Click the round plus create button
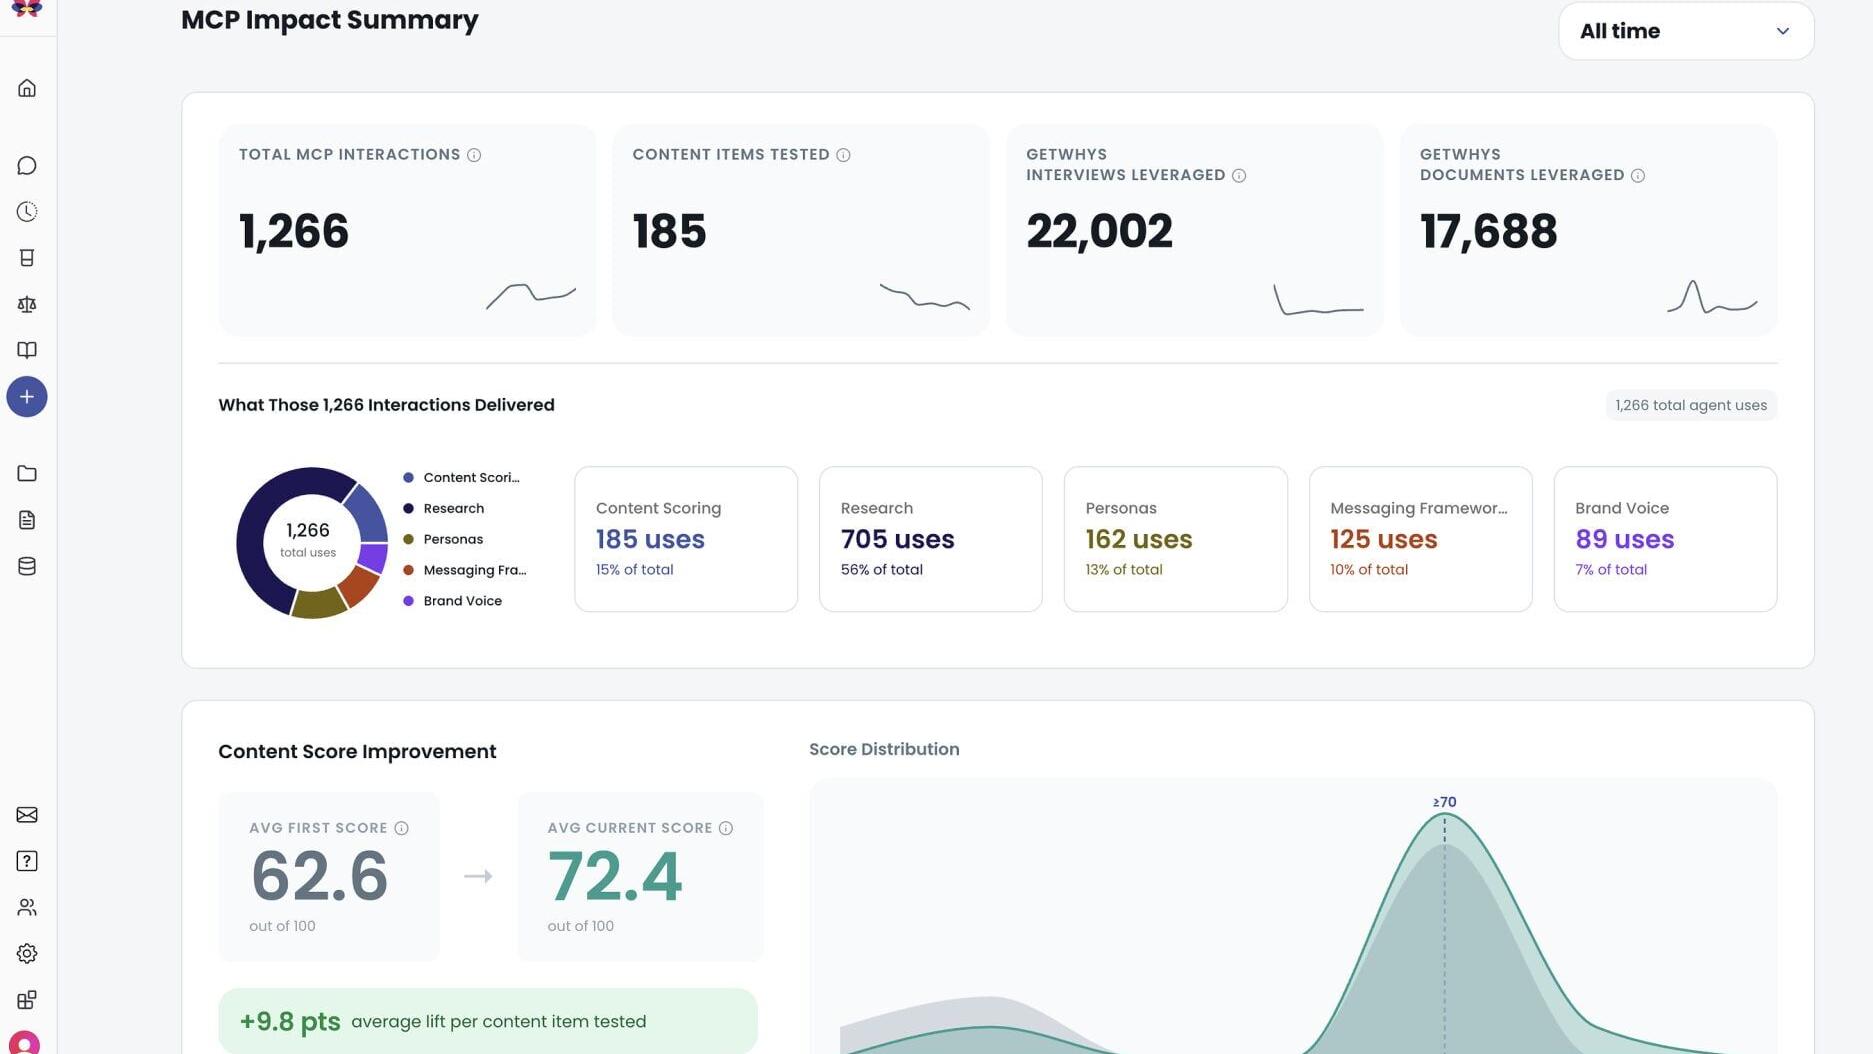 27,397
